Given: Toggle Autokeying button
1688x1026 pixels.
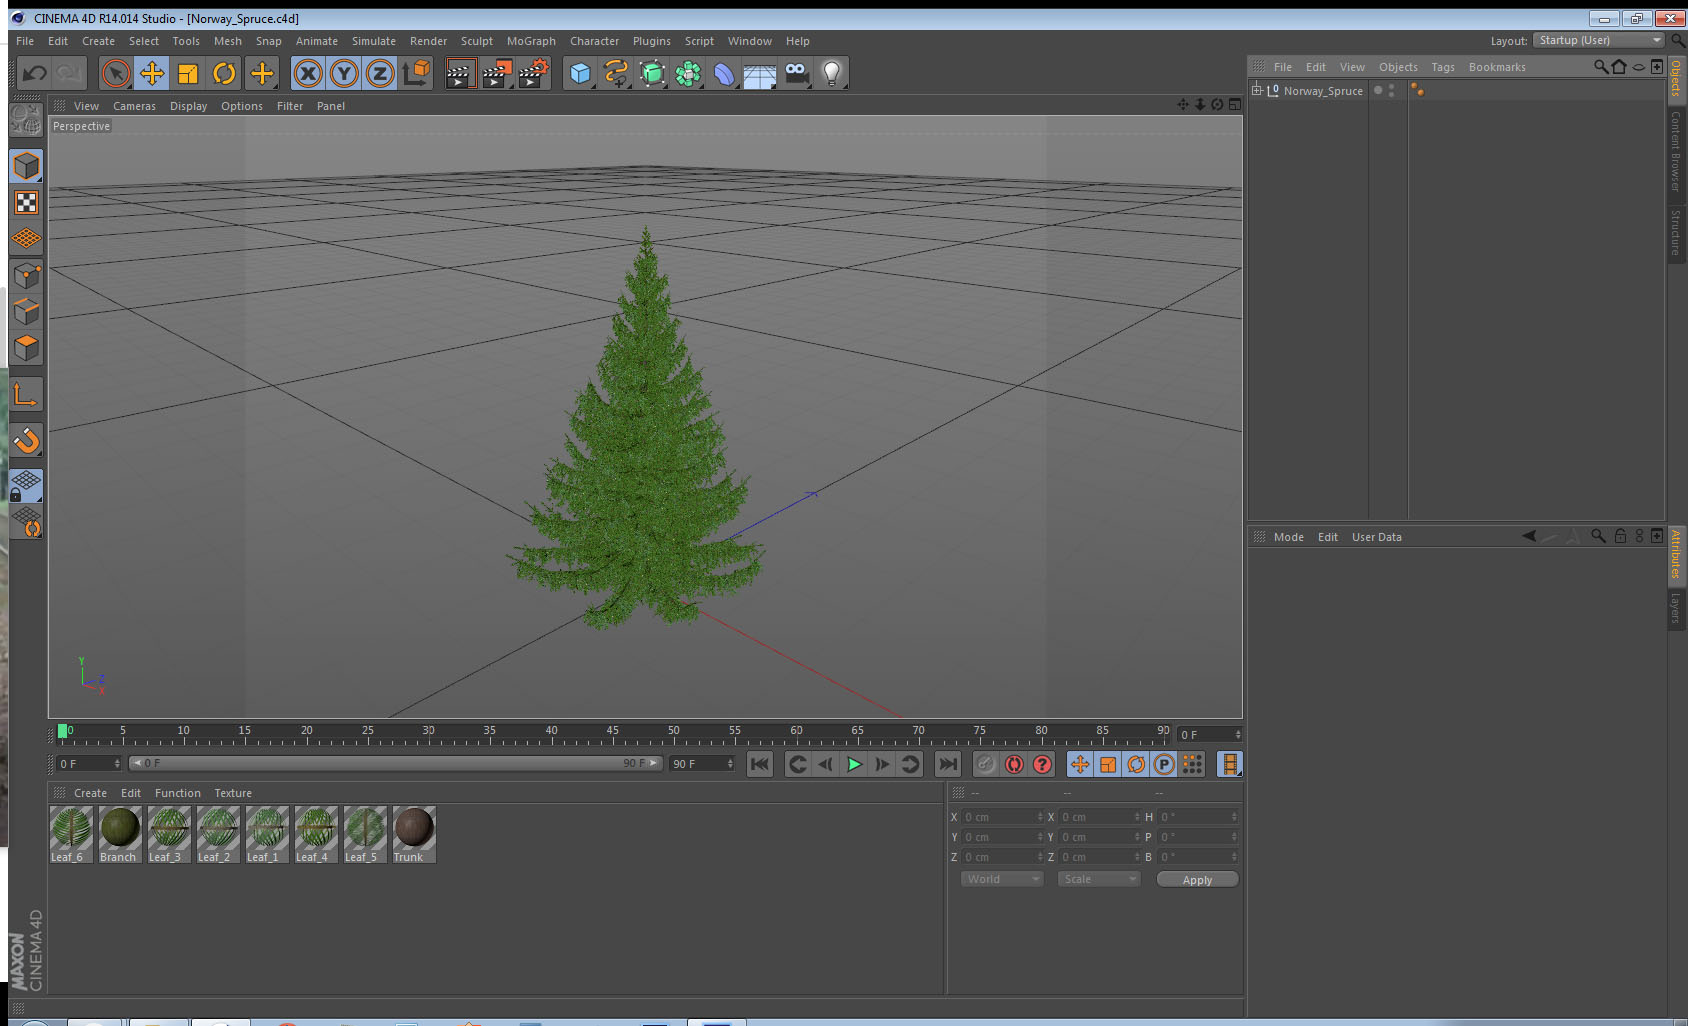Looking at the screenshot, I should pos(1014,764).
